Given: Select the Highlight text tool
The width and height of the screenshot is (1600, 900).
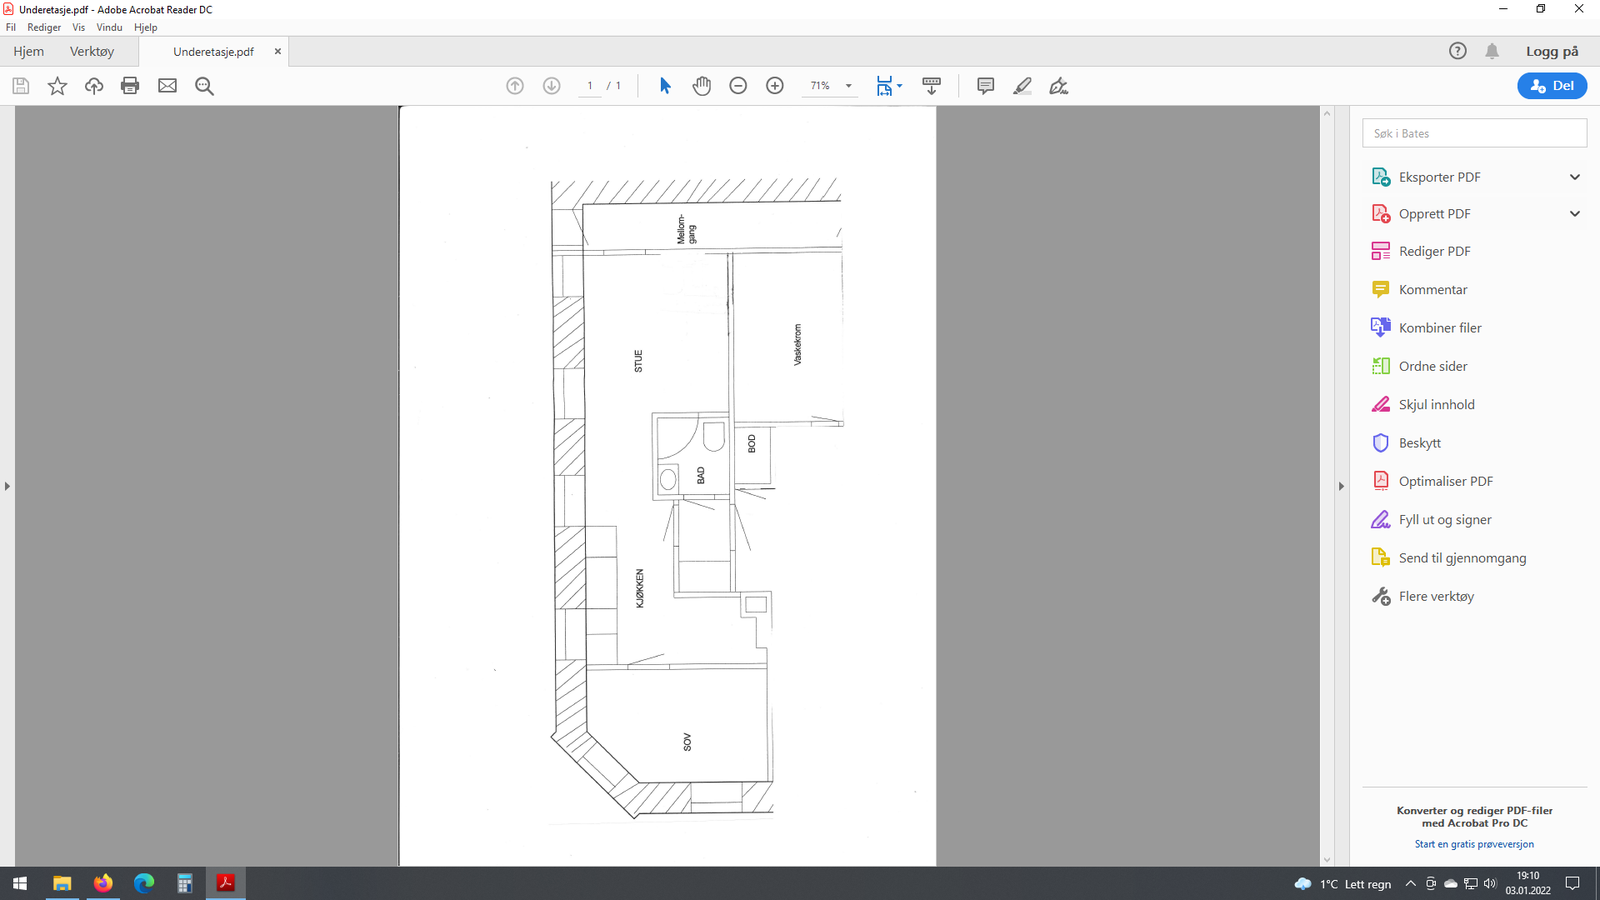Looking at the screenshot, I should 1021,86.
